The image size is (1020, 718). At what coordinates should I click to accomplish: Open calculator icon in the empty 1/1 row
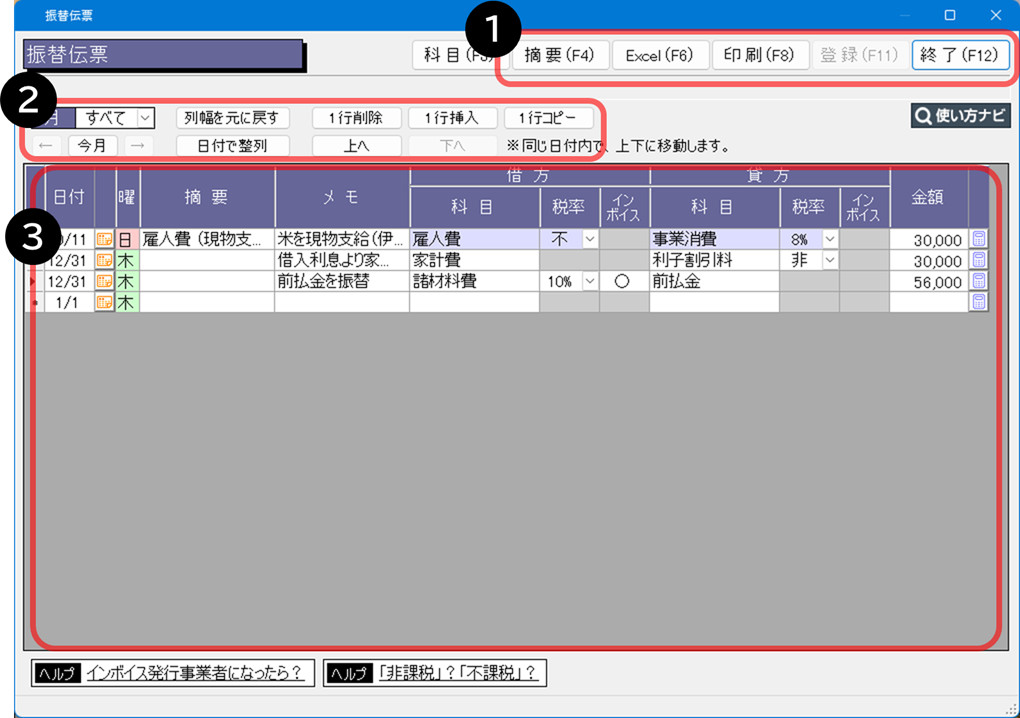point(978,302)
